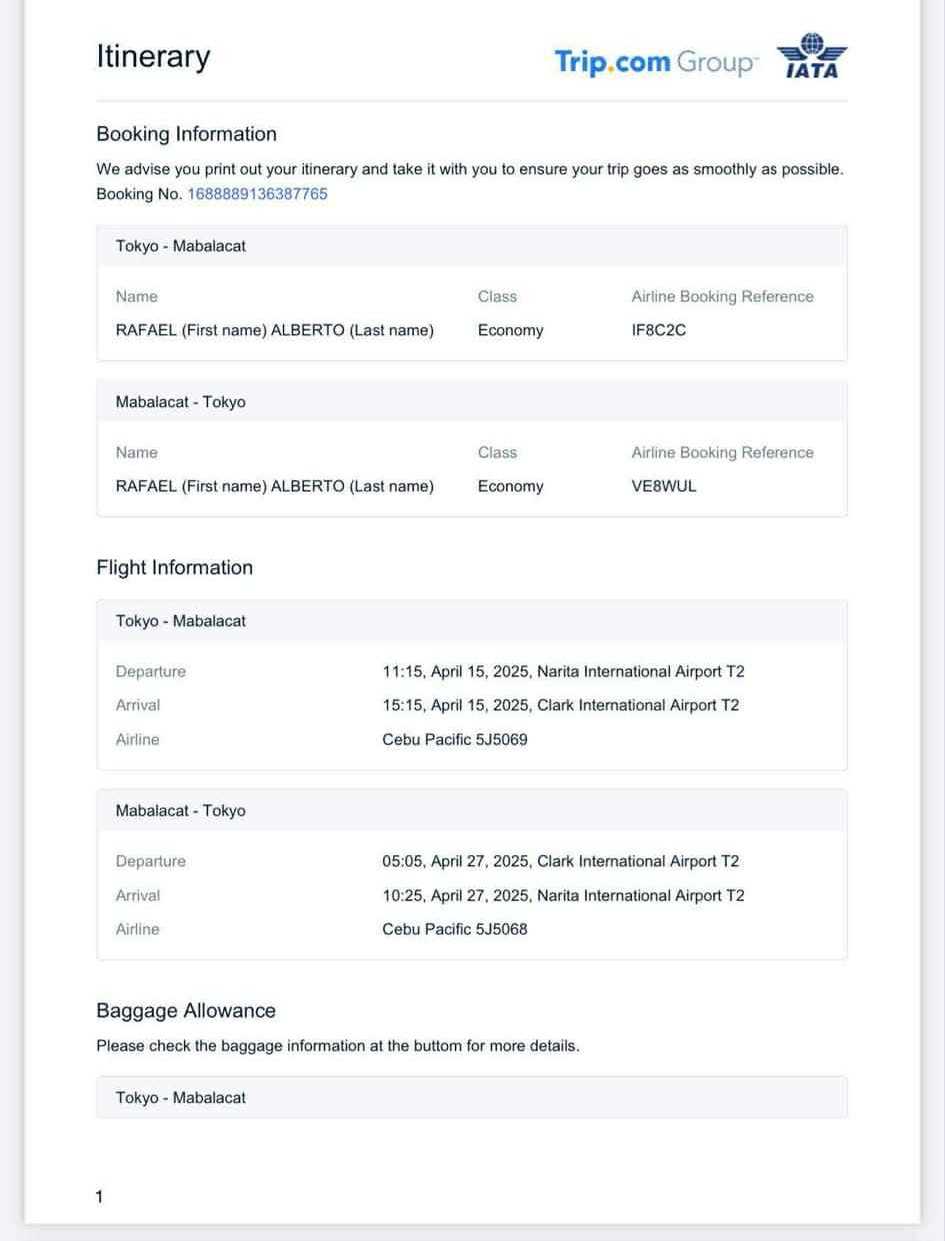The height and width of the screenshot is (1241, 945).
Task: Click the Flight Information heading
Action: [x=174, y=568]
